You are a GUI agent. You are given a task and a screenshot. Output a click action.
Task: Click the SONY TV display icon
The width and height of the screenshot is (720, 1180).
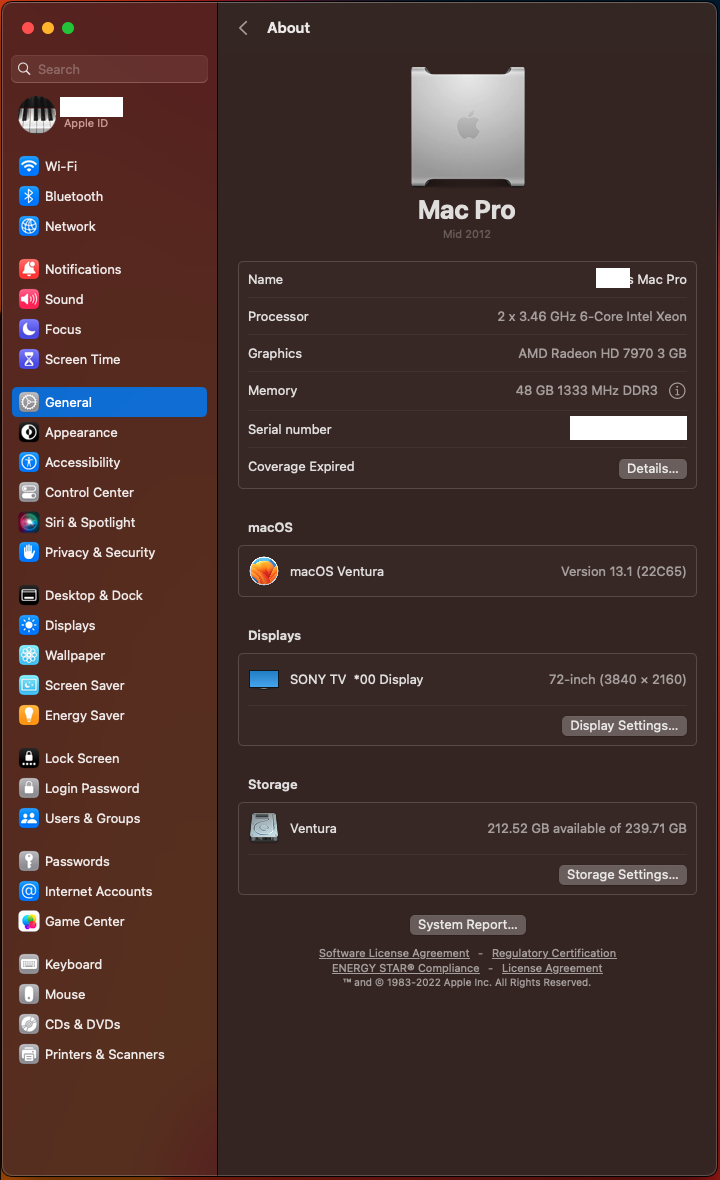tap(264, 680)
